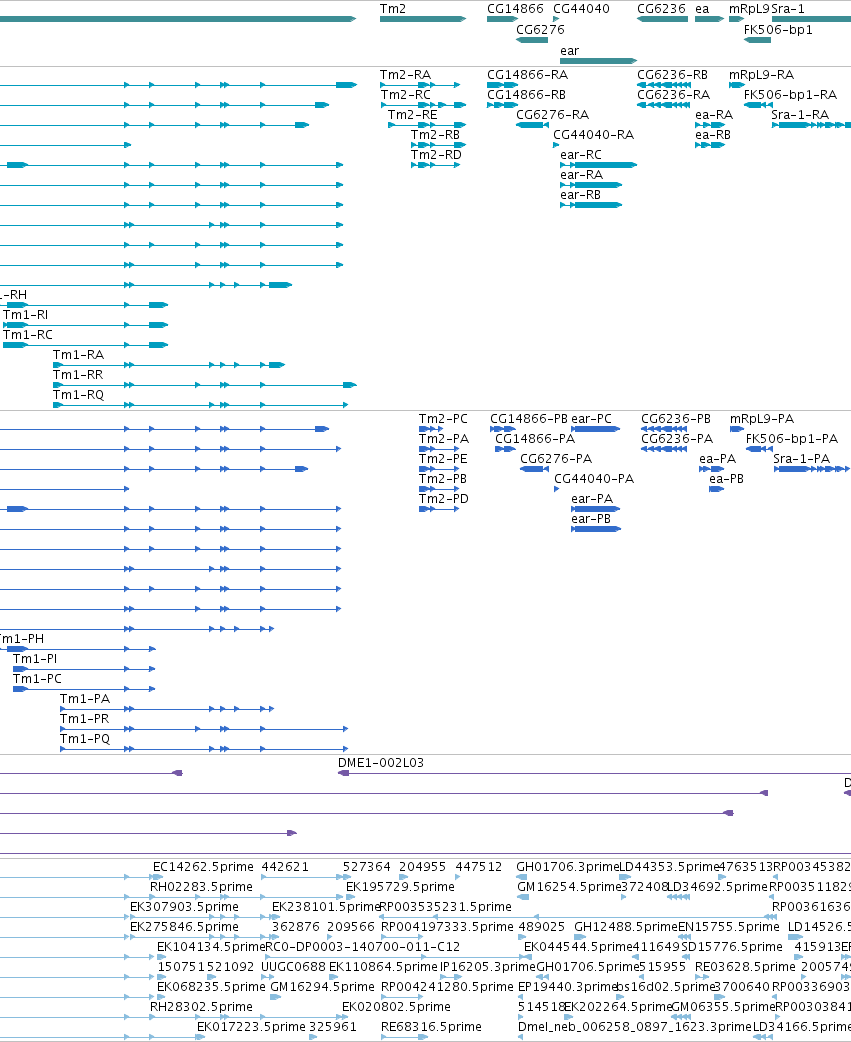Click transcript CG14866-RB
This screenshot has height=1042, width=851.
click(x=526, y=95)
